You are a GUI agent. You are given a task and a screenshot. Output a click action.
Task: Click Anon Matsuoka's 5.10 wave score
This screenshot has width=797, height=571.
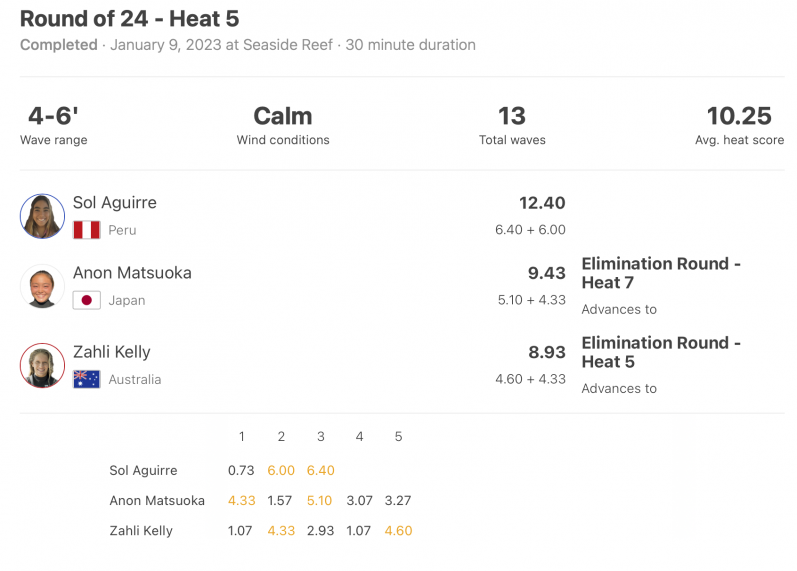319,500
